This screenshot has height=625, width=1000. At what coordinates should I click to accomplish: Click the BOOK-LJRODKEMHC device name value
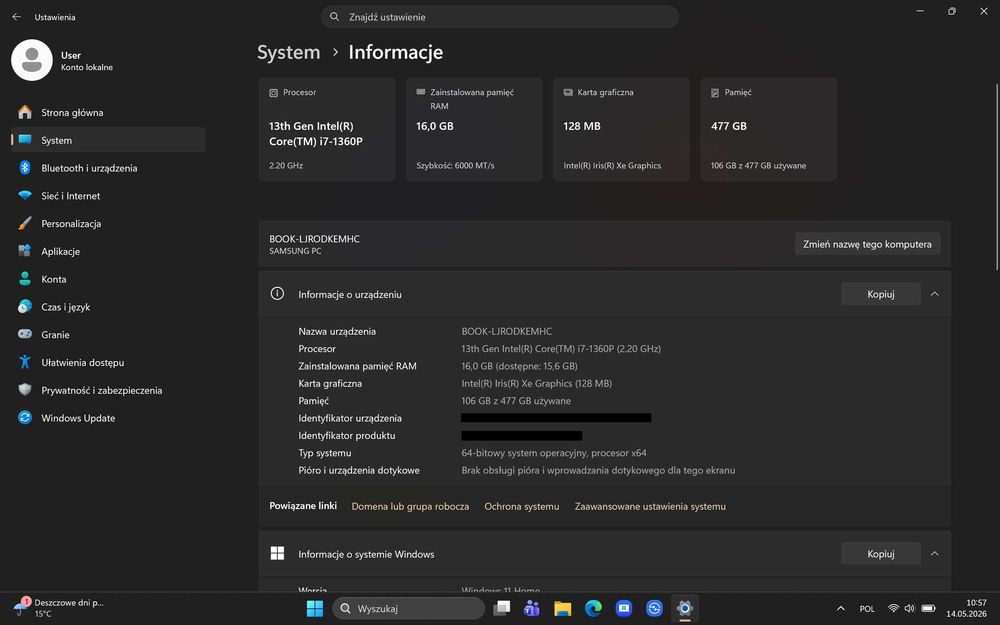pyautogui.click(x=506, y=331)
